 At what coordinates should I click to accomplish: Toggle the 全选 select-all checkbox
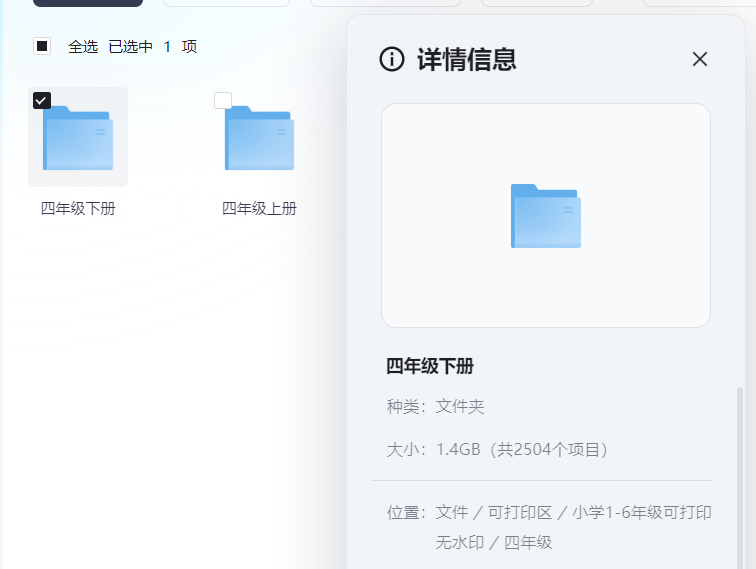(x=42, y=46)
